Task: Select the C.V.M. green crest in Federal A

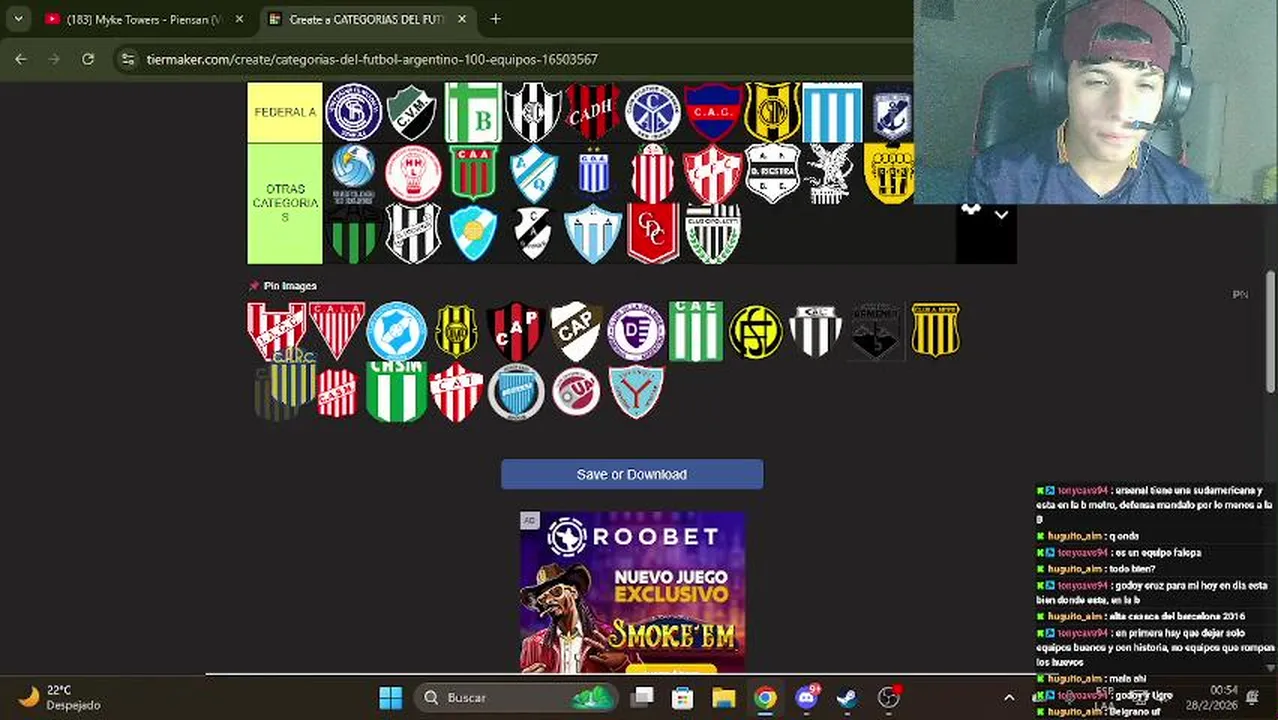Action: click(x=412, y=112)
